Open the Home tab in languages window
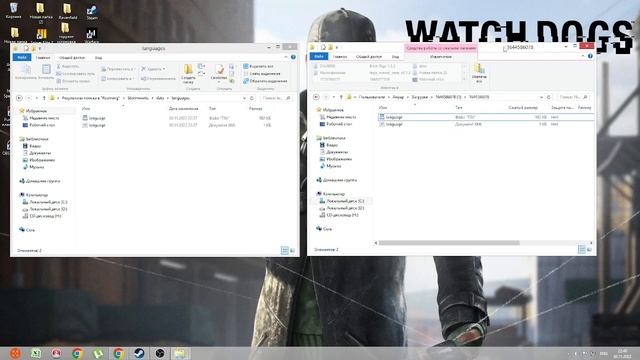 (43, 58)
